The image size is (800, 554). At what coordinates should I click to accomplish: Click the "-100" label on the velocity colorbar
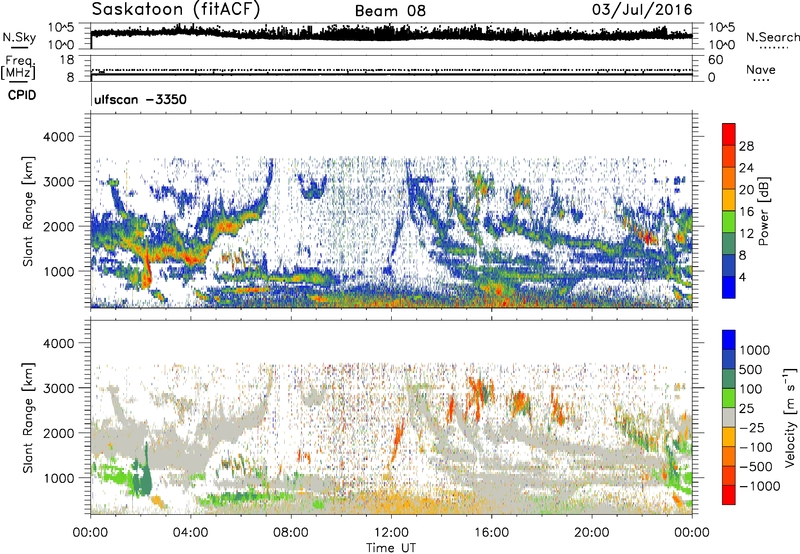point(756,447)
